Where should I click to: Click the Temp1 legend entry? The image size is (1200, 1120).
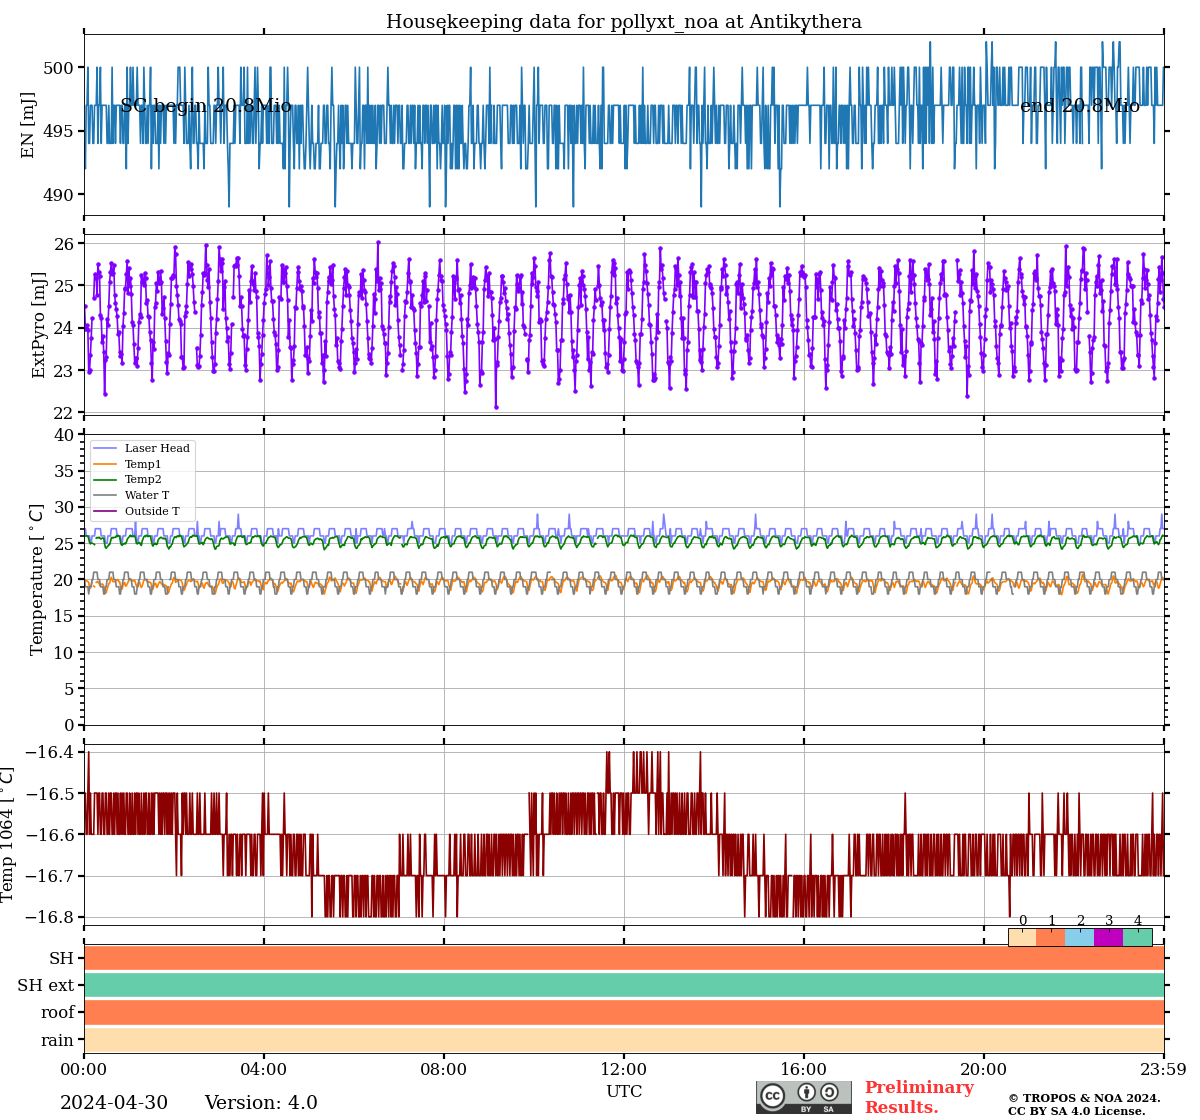tap(127, 464)
